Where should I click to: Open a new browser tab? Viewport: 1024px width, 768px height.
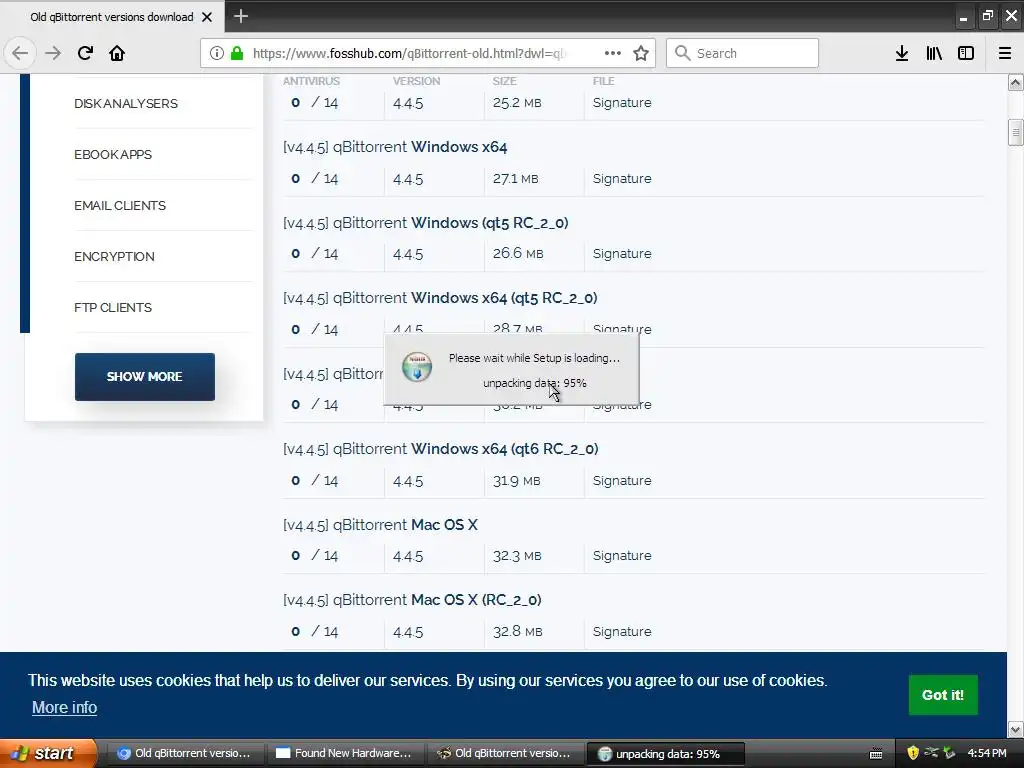click(240, 16)
